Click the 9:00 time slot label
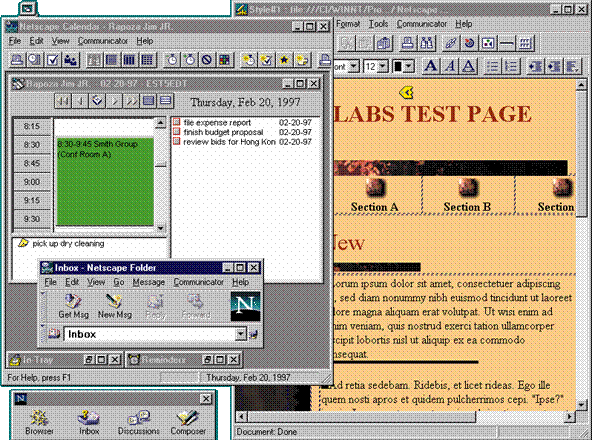Image resolution: width=592 pixels, height=440 pixels. pyautogui.click(x=32, y=182)
